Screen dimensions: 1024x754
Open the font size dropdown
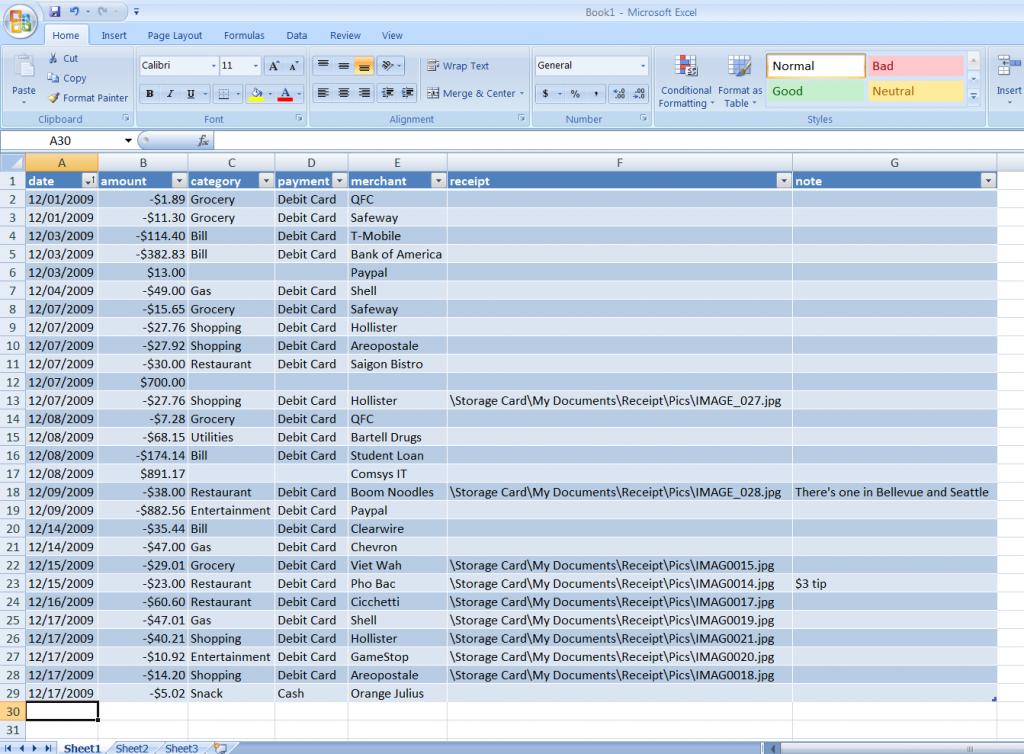tap(255, 65)
